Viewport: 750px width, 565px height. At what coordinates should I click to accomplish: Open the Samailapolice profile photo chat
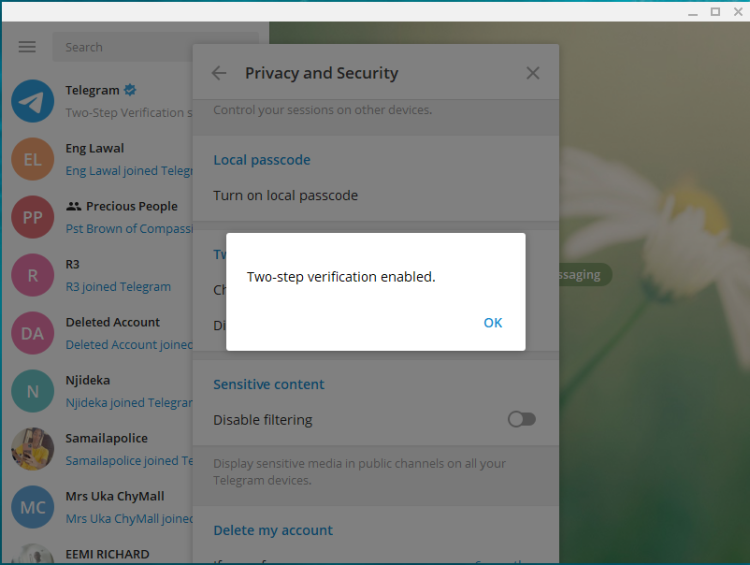pos(33,449)
